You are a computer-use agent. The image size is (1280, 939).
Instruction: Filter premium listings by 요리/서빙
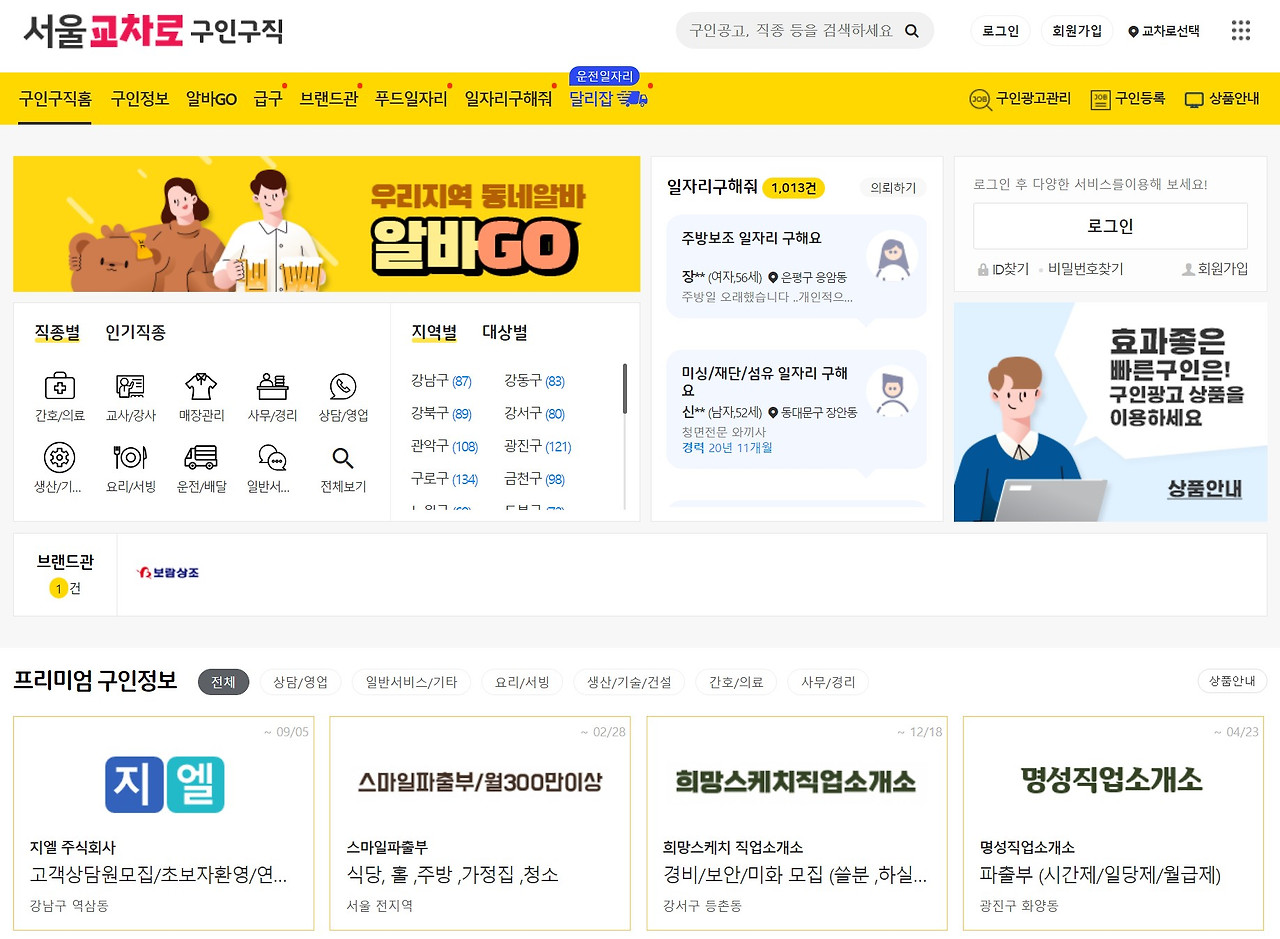tap(516, 682)
